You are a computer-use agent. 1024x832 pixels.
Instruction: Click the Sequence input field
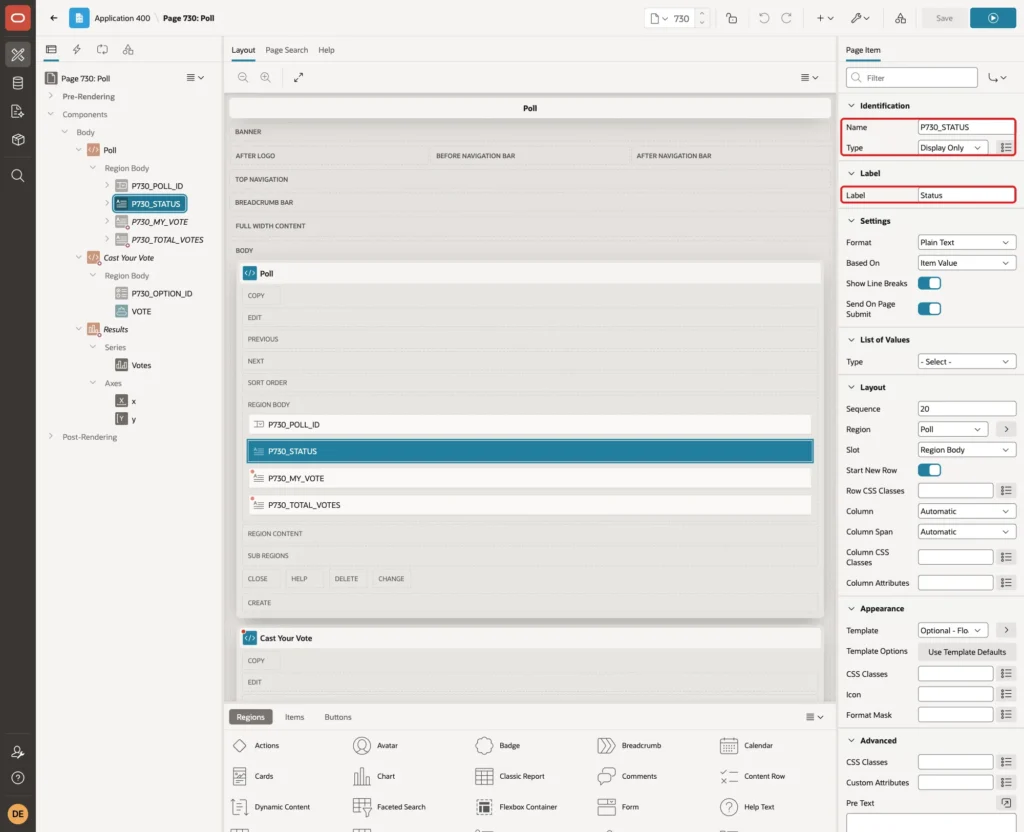967,409
